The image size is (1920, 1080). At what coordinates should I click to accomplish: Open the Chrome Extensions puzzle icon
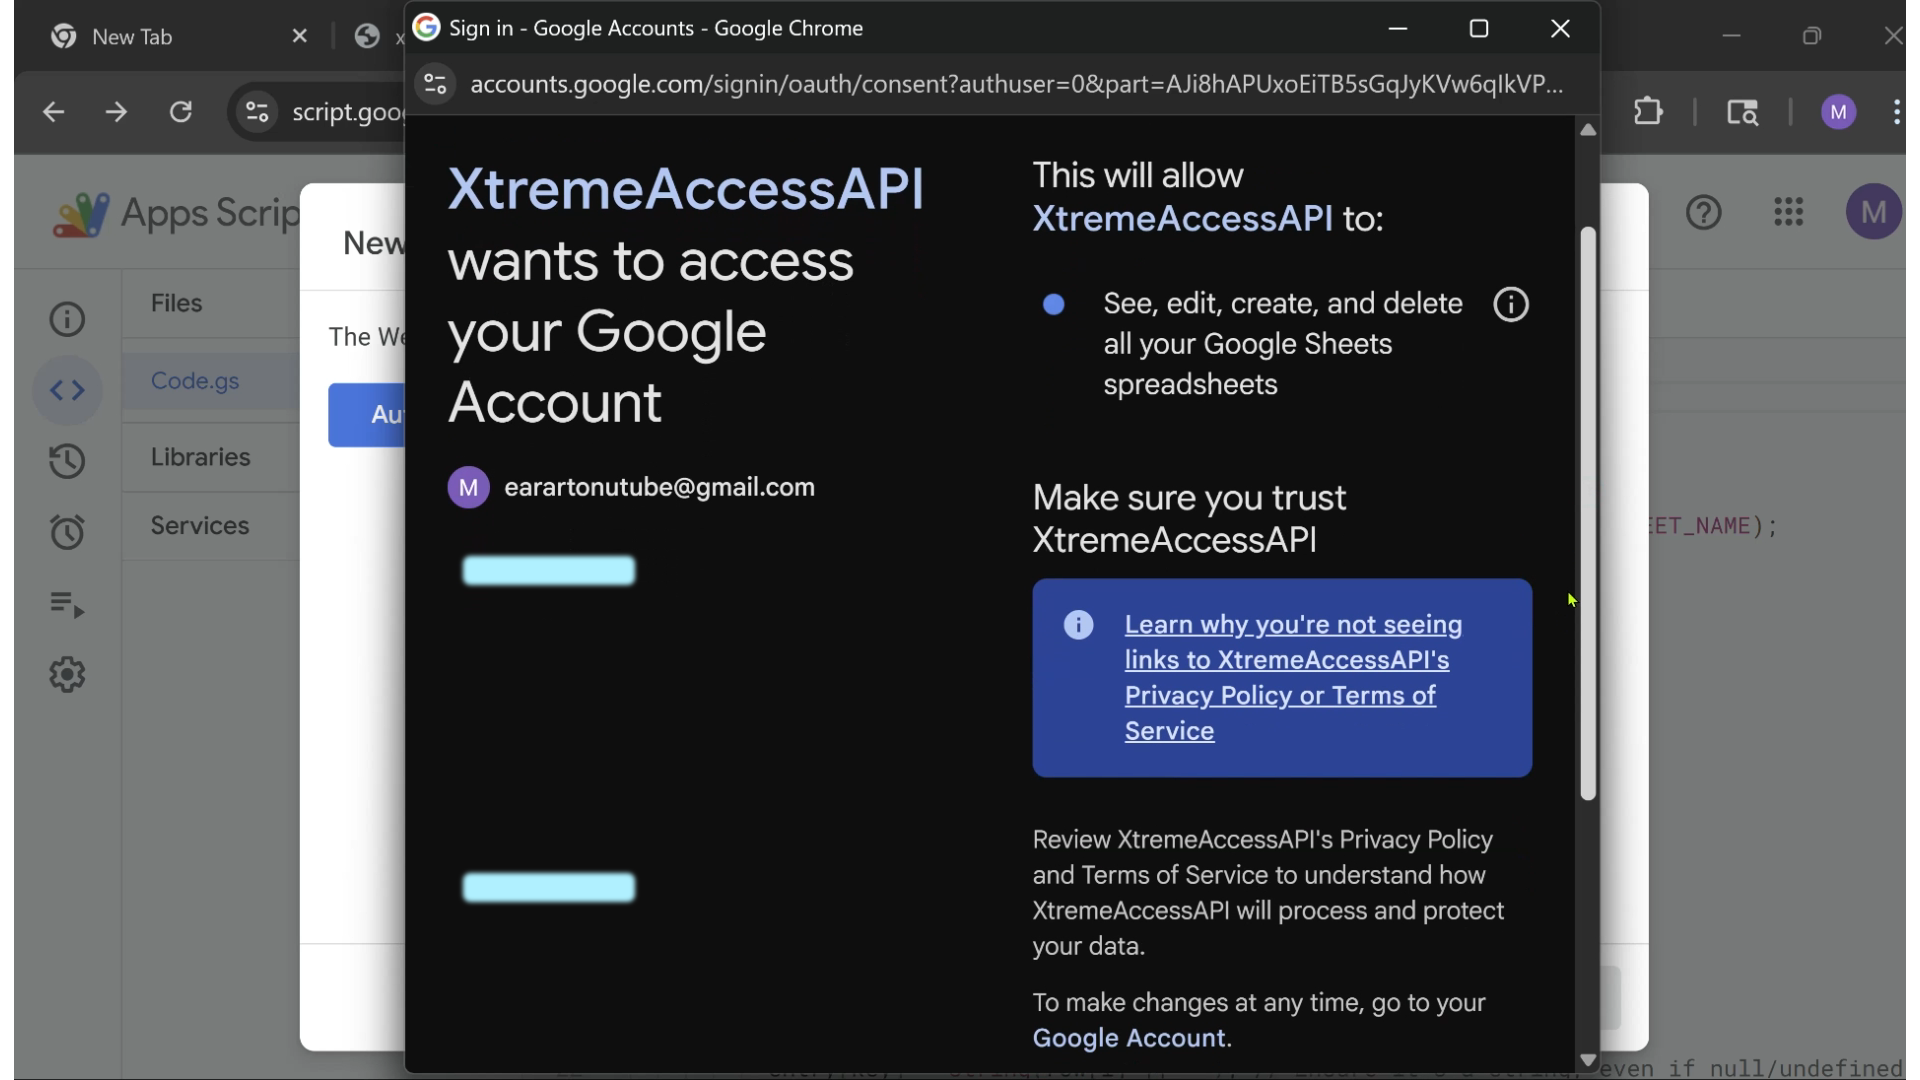(x=1648, y=112)
